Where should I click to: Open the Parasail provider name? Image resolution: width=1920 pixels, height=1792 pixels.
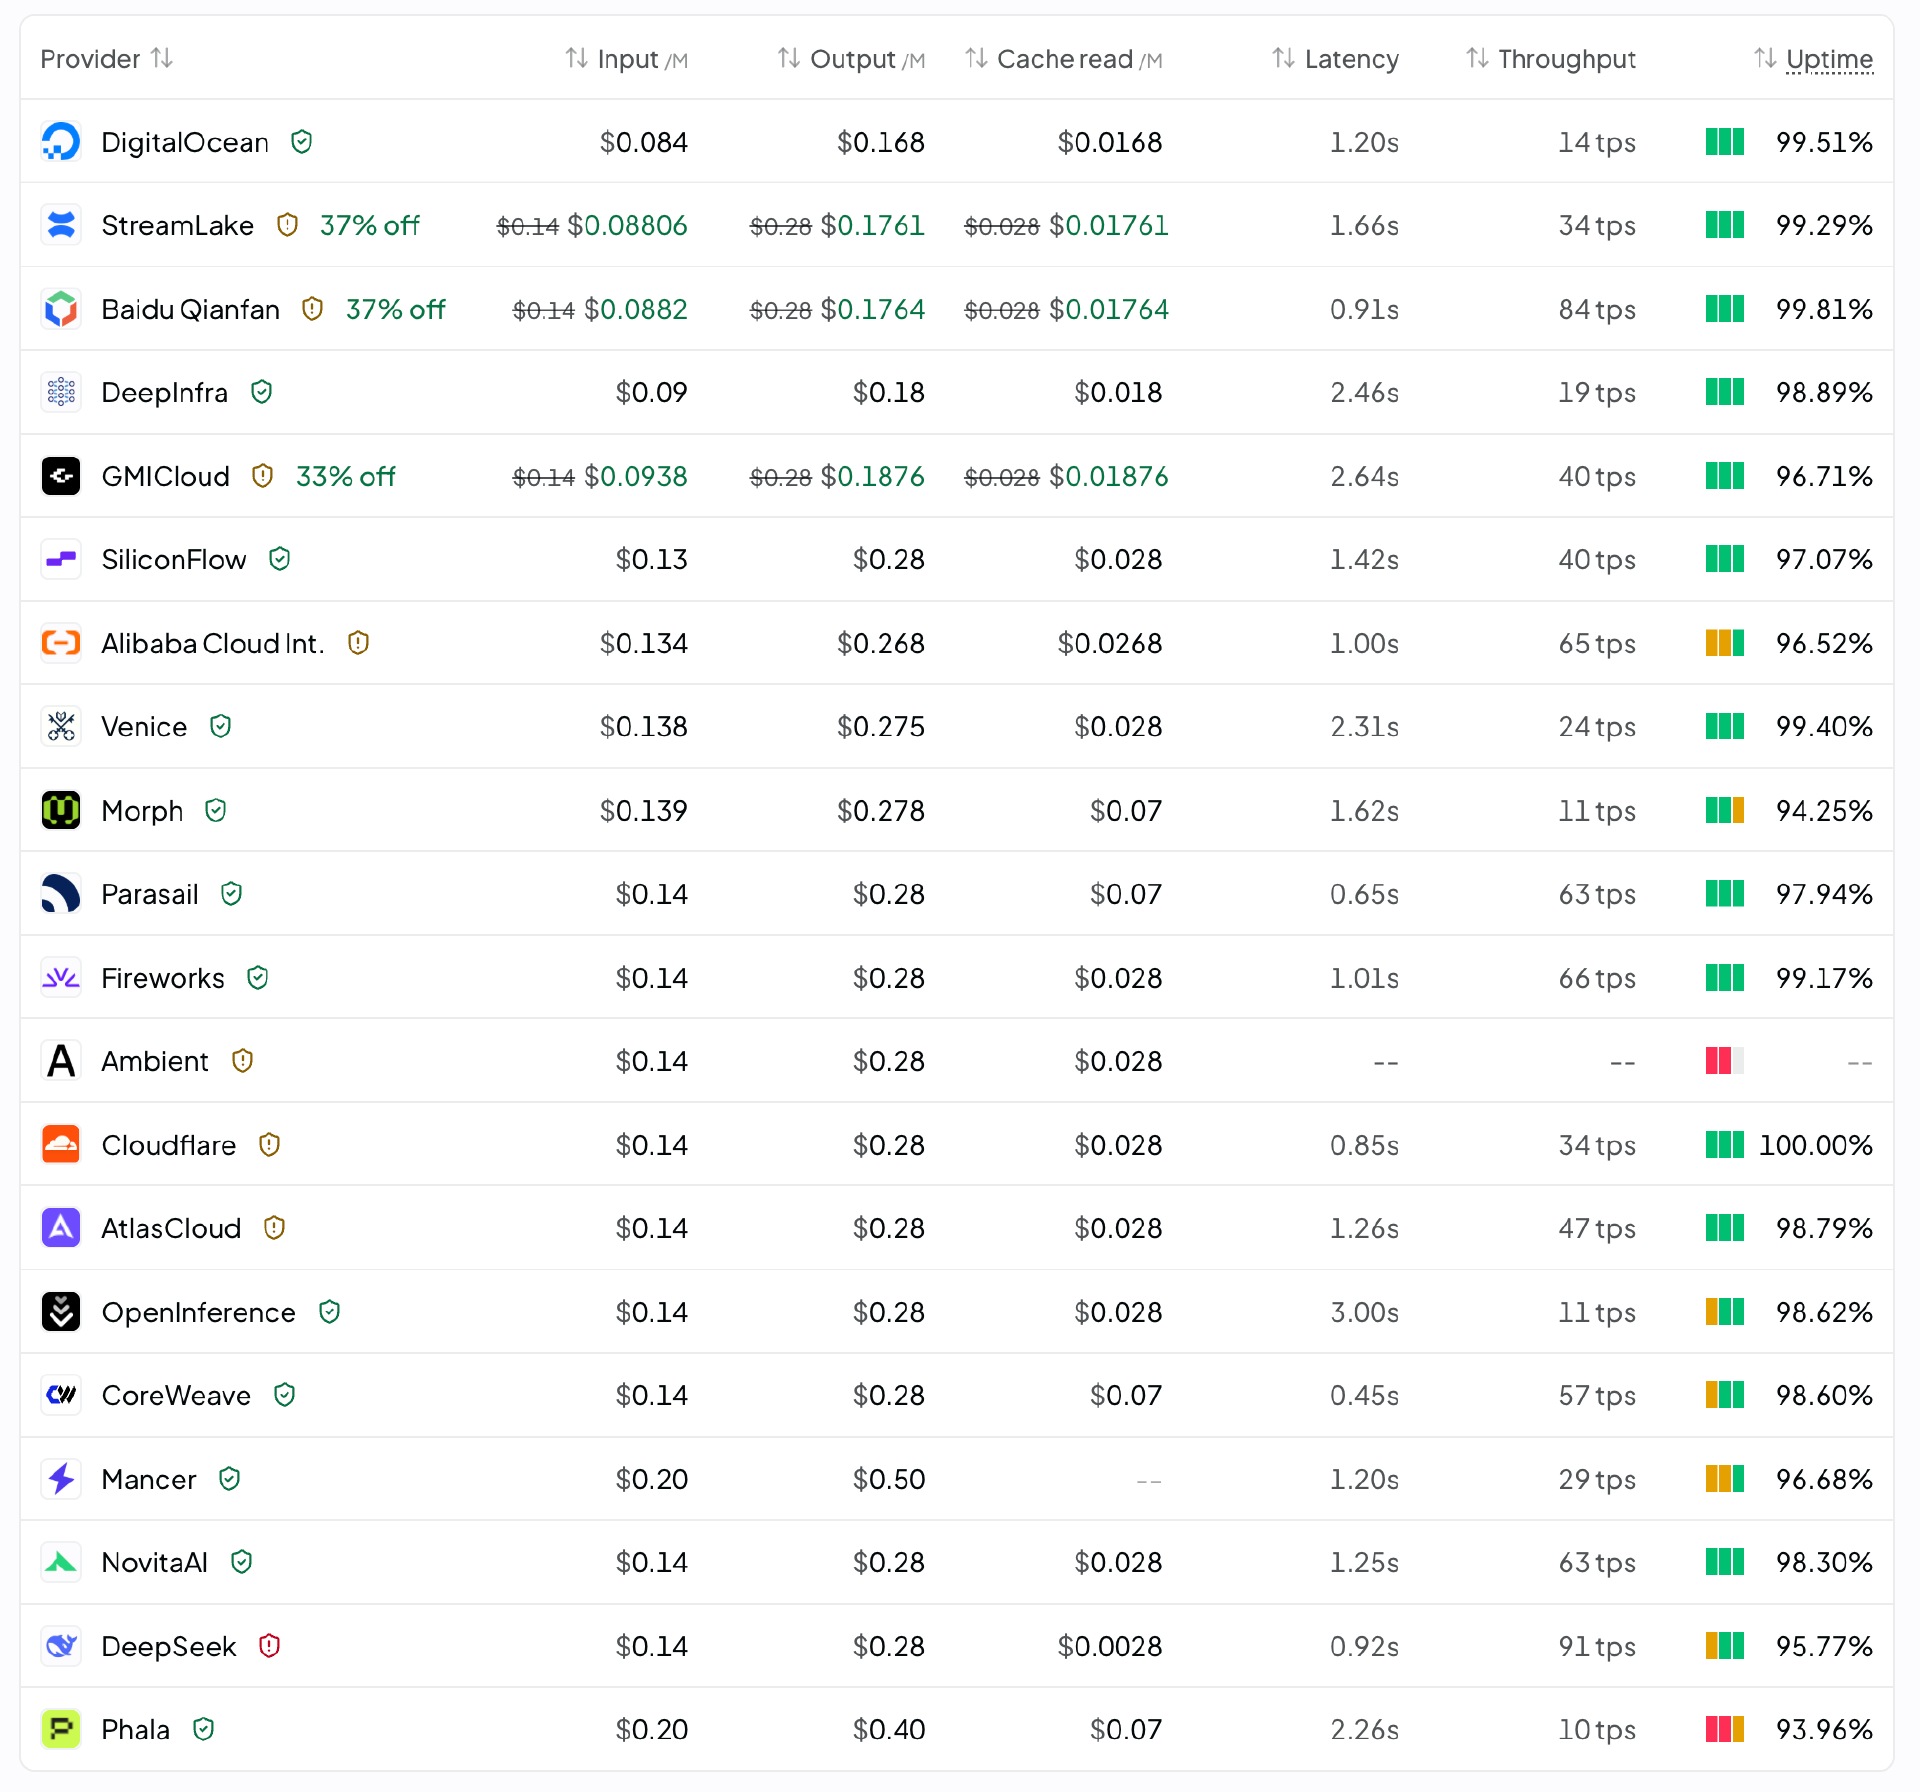pyautogui.click(x=150, y=894)
